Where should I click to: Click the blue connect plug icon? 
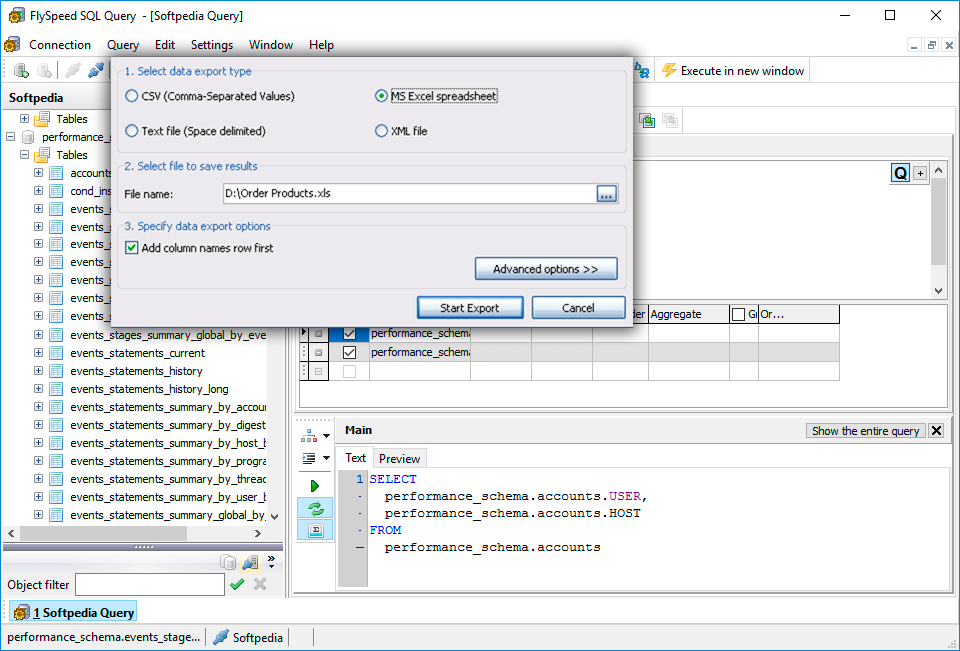pyautogui.click(x=95, y=70)
